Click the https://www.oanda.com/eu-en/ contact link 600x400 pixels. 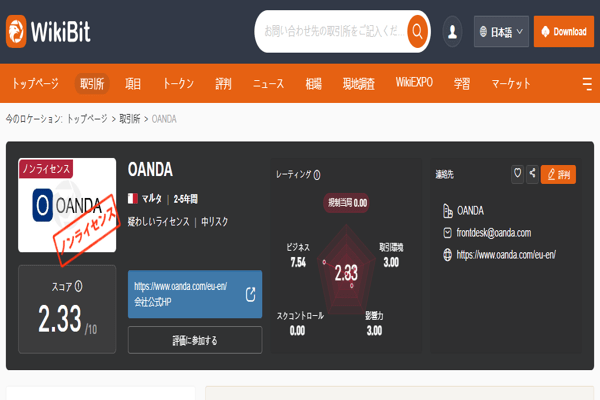(506, 255)
